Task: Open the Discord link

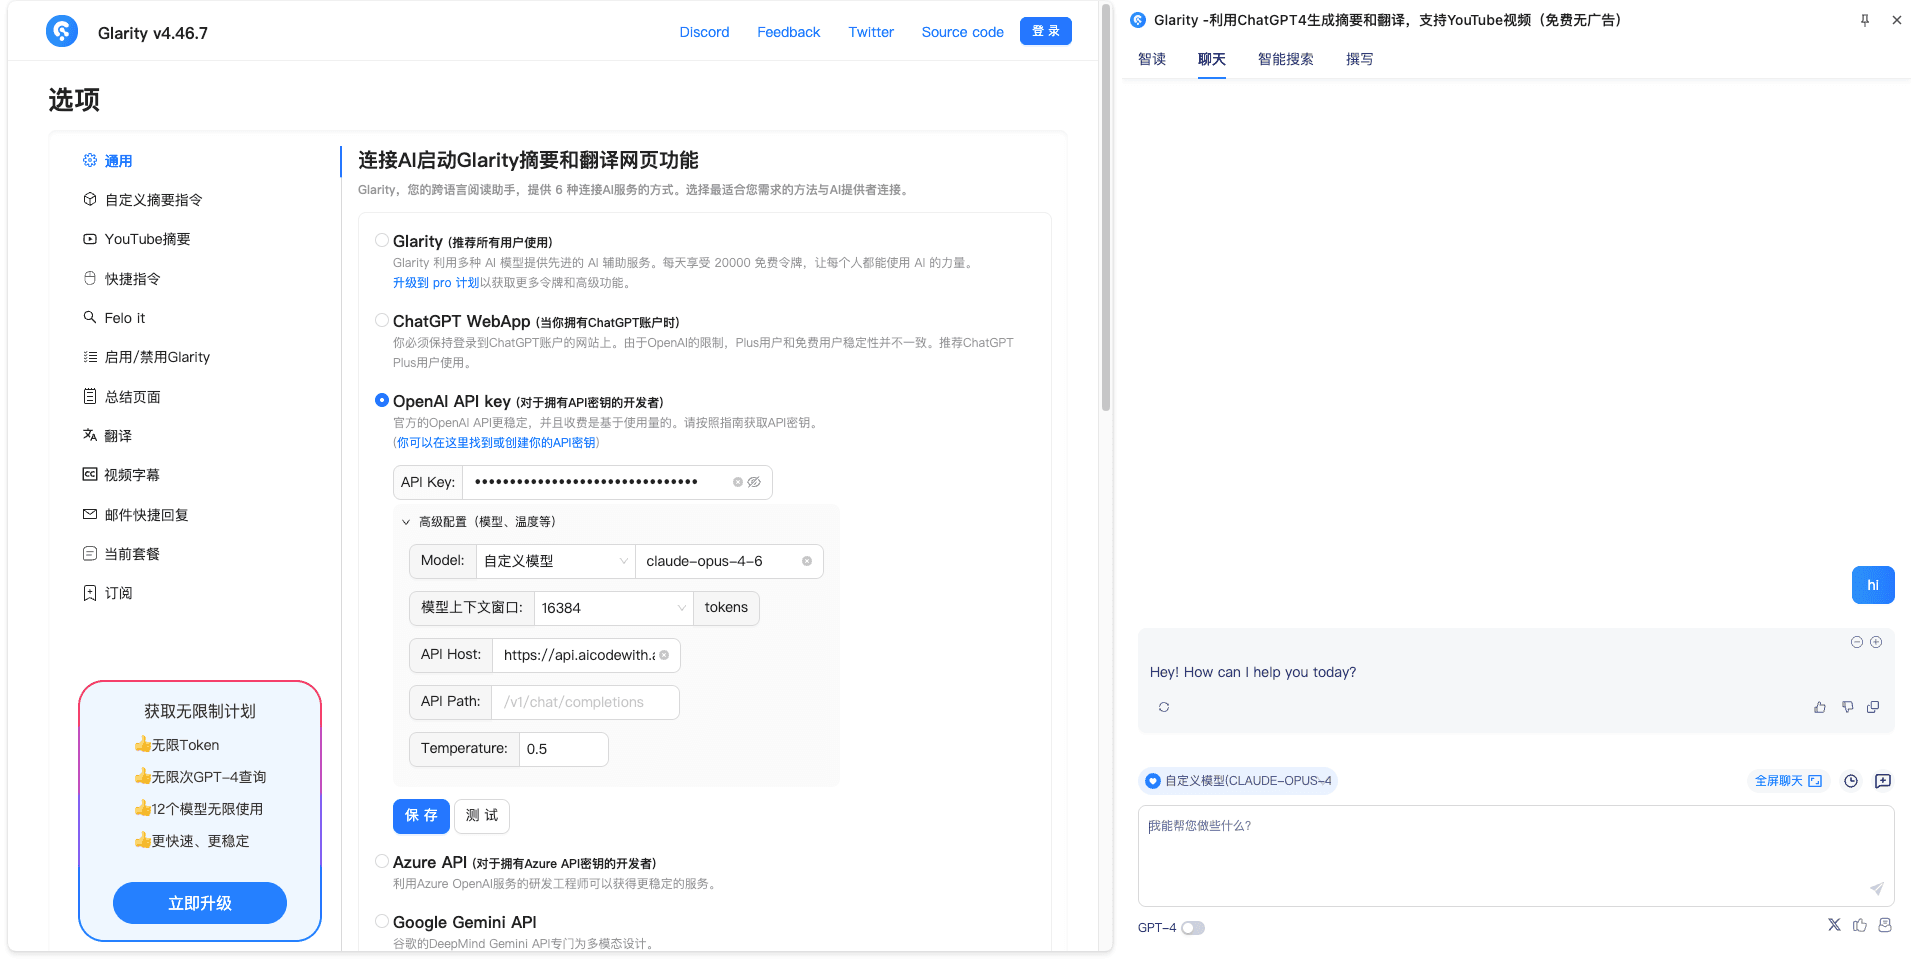Action: tap(705, 32)
